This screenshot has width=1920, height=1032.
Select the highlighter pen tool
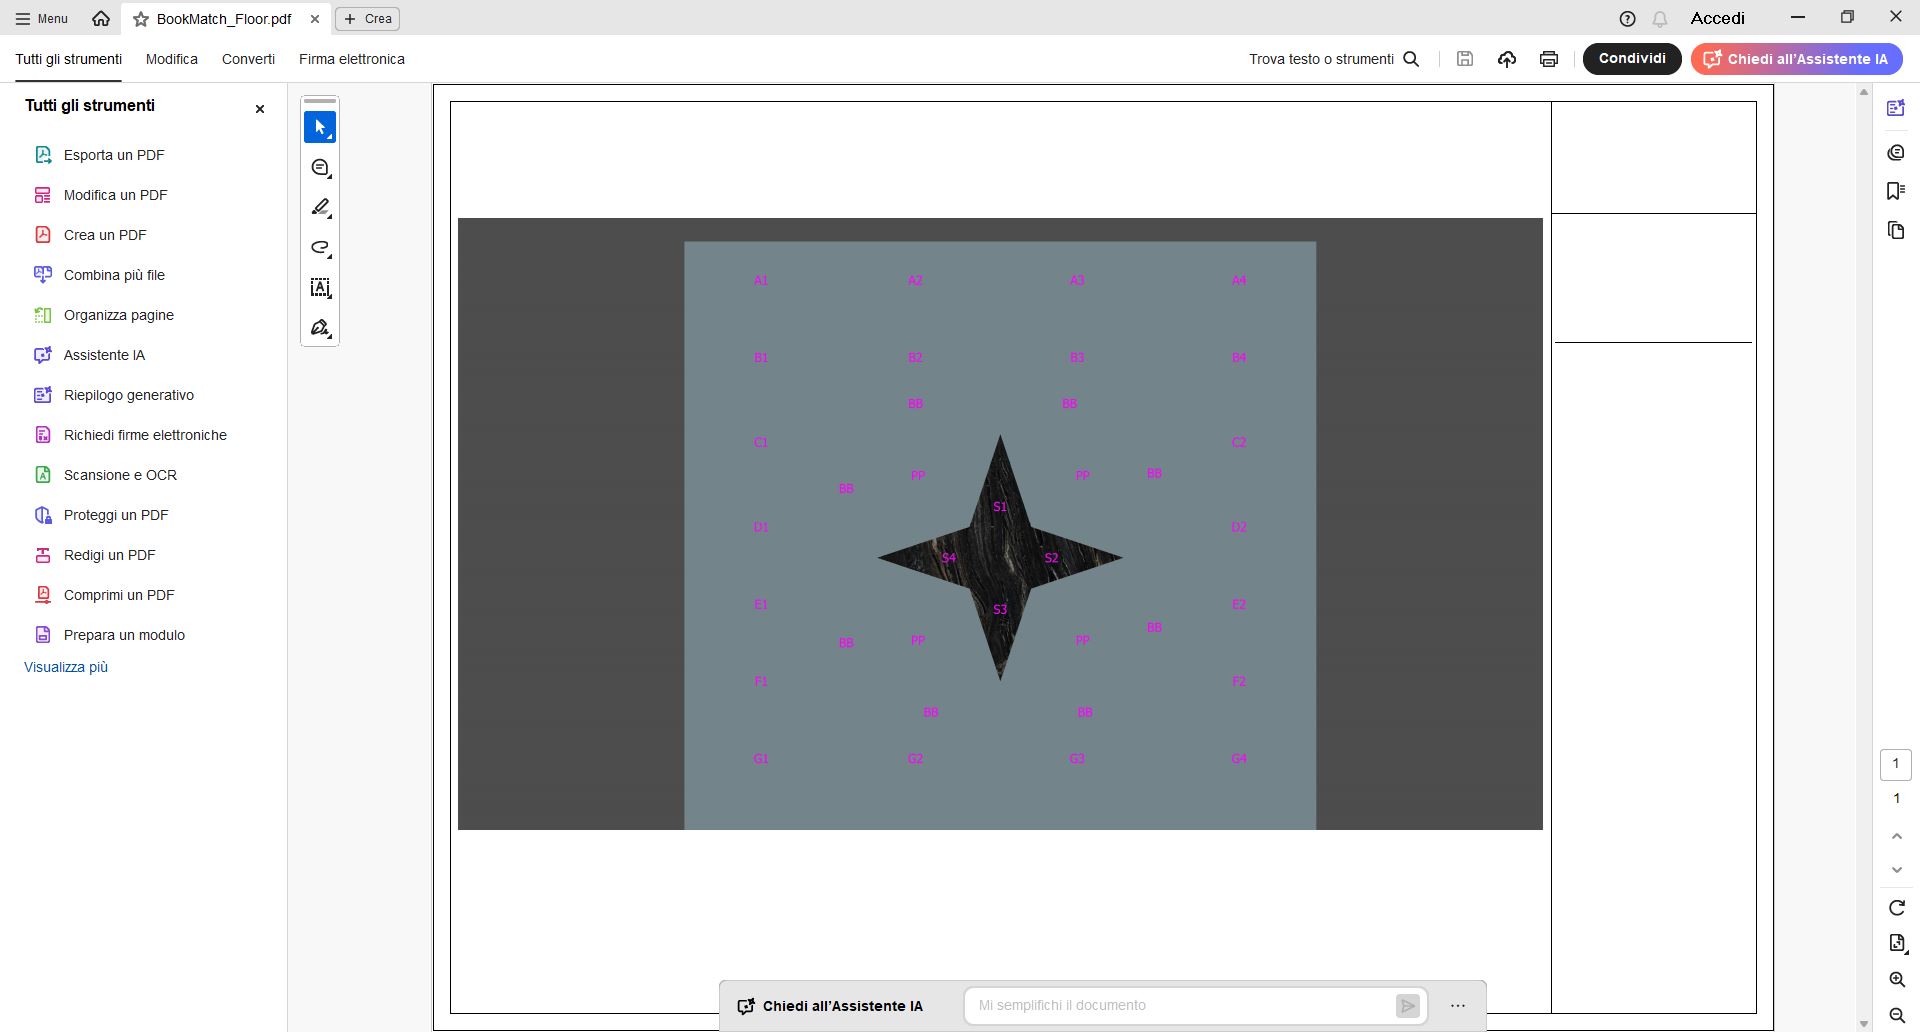tap(320, 208)
